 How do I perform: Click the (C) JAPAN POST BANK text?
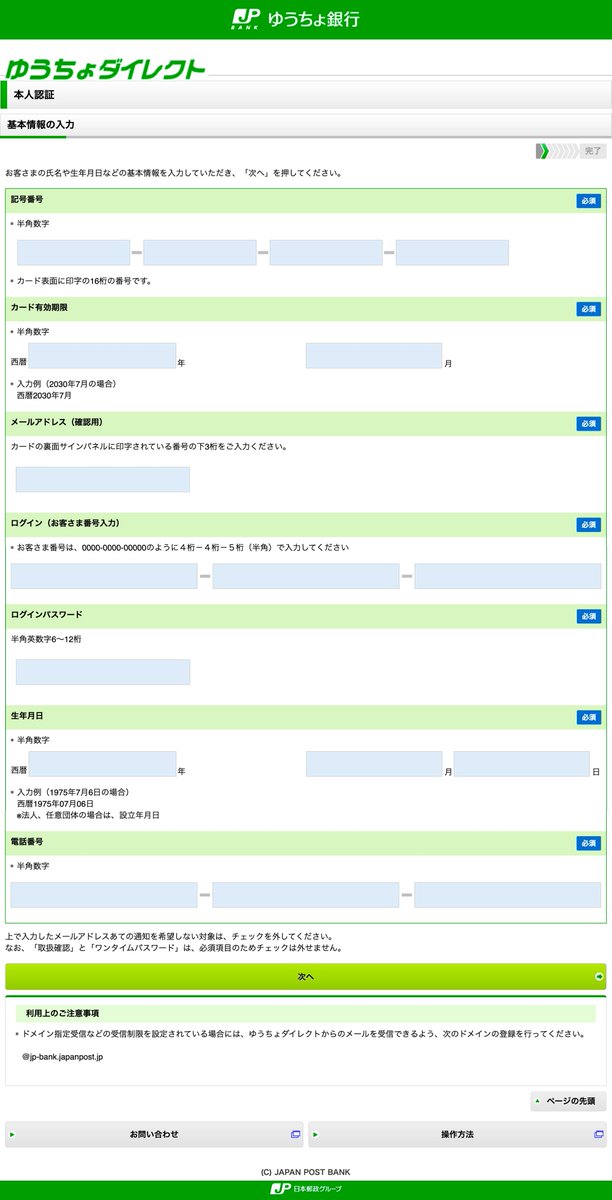[x=306, y=1172]
